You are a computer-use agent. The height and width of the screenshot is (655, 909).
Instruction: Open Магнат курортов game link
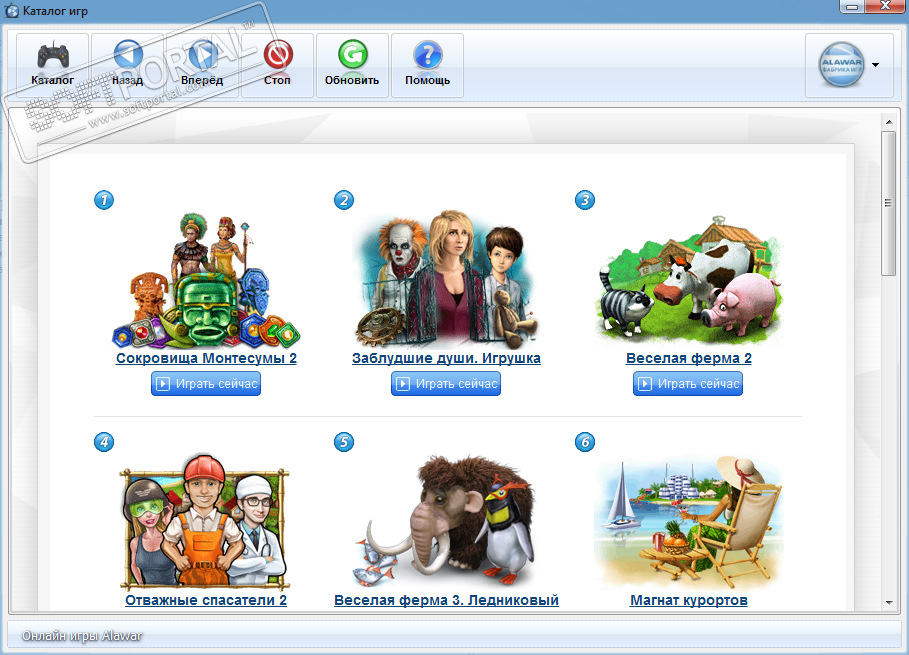pos(689,600)
